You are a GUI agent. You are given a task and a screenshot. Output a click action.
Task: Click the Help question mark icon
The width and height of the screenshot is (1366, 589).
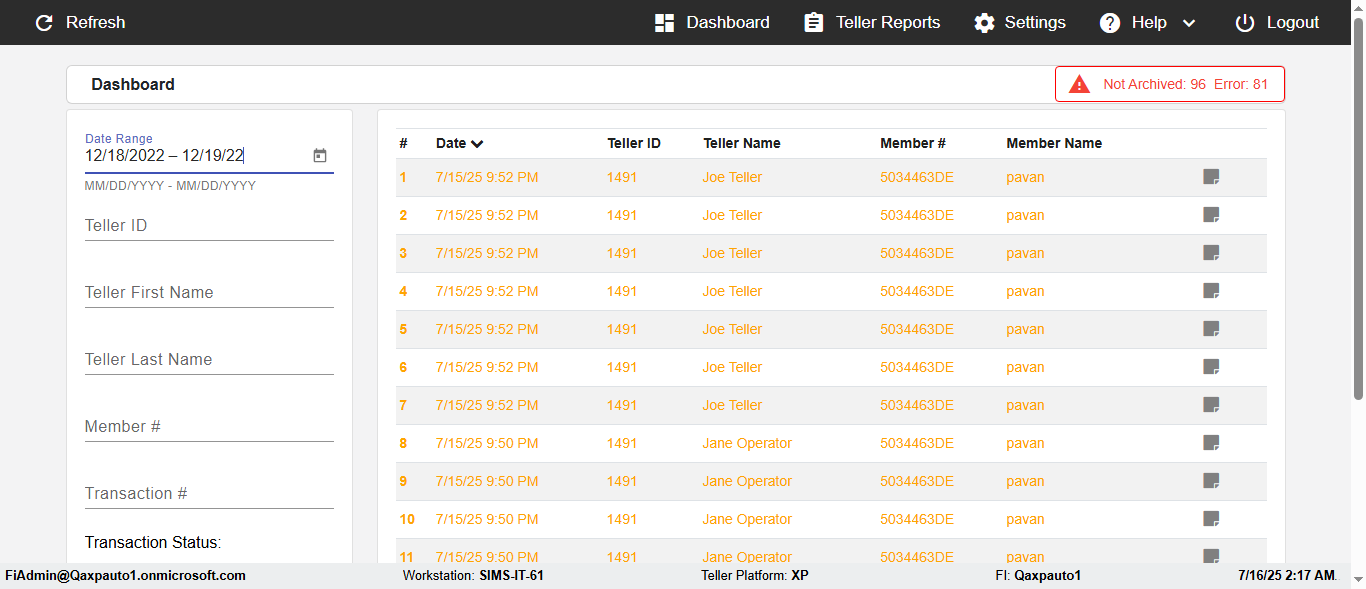[1110, 23]
